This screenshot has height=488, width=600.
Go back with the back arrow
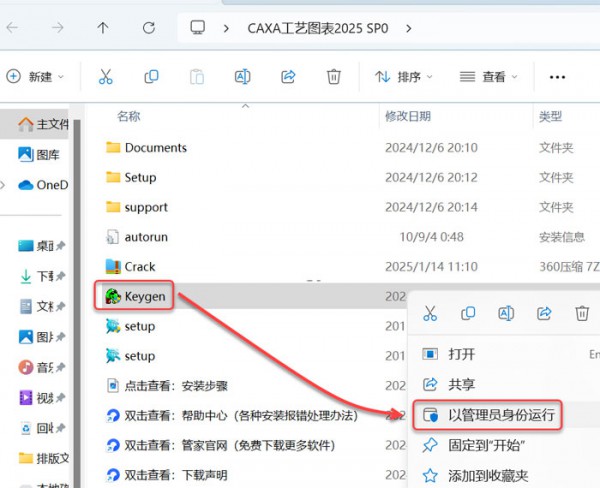click(x=12, y=28)
